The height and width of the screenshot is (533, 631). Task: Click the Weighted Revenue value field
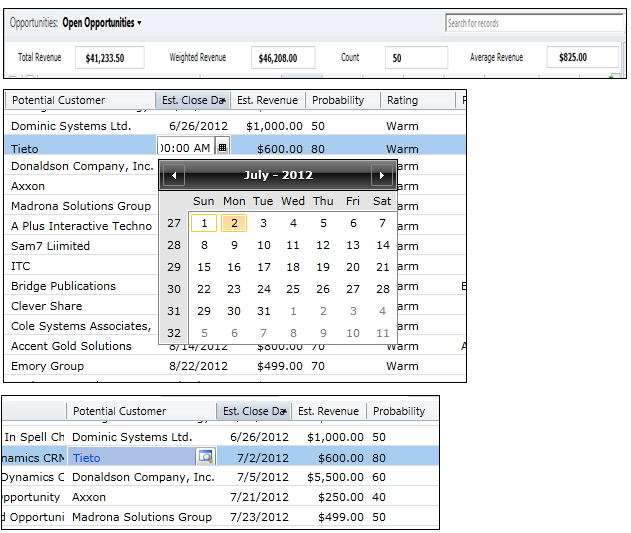pyautogui.click(x=283, y=58)
